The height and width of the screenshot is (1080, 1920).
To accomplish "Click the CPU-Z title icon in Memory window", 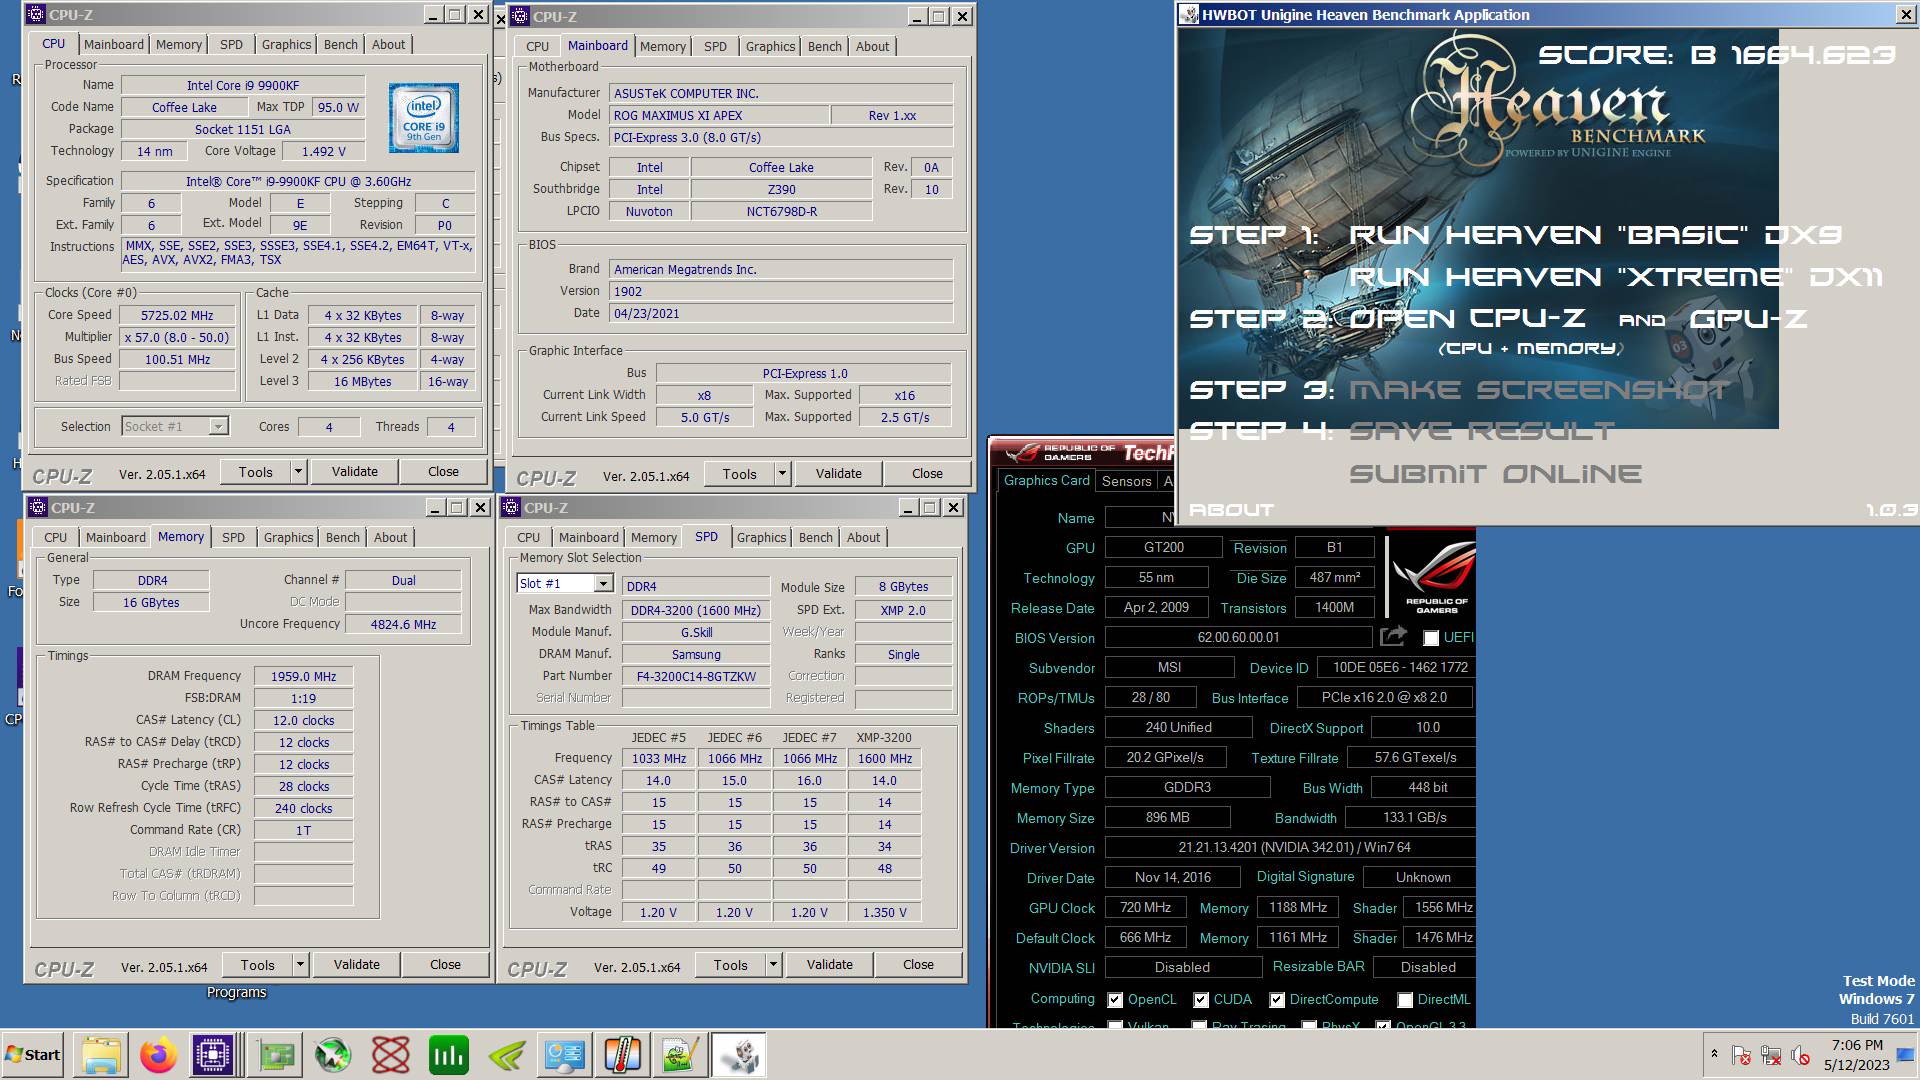I will [x=38, y=507].
